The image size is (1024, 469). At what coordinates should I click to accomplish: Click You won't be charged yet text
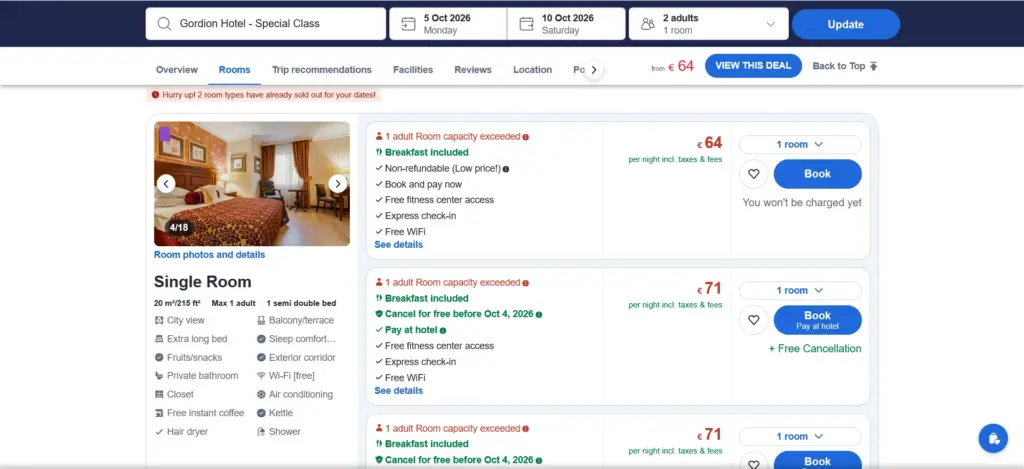click(x=802, y=202)
